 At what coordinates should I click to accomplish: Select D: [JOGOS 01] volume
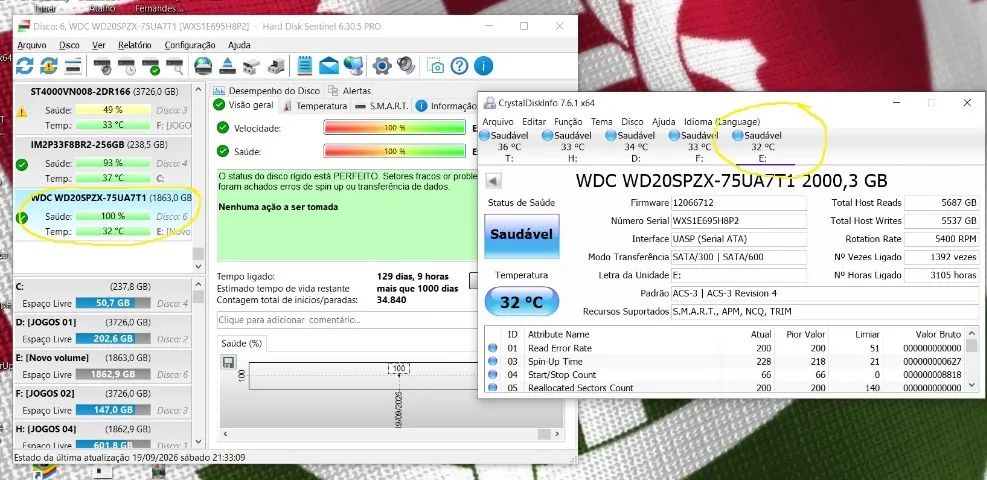click(103, 330)
